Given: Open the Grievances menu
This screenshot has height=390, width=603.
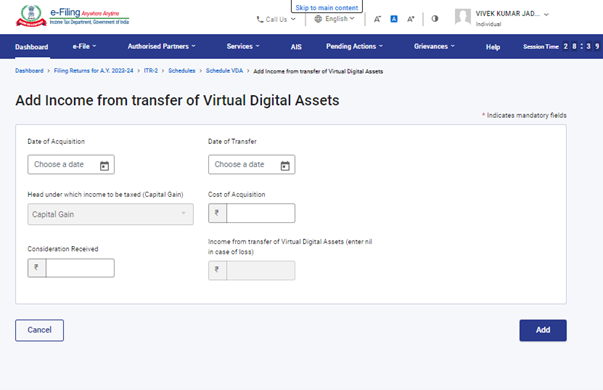Looking at the screenshot, I should point(434,47).
